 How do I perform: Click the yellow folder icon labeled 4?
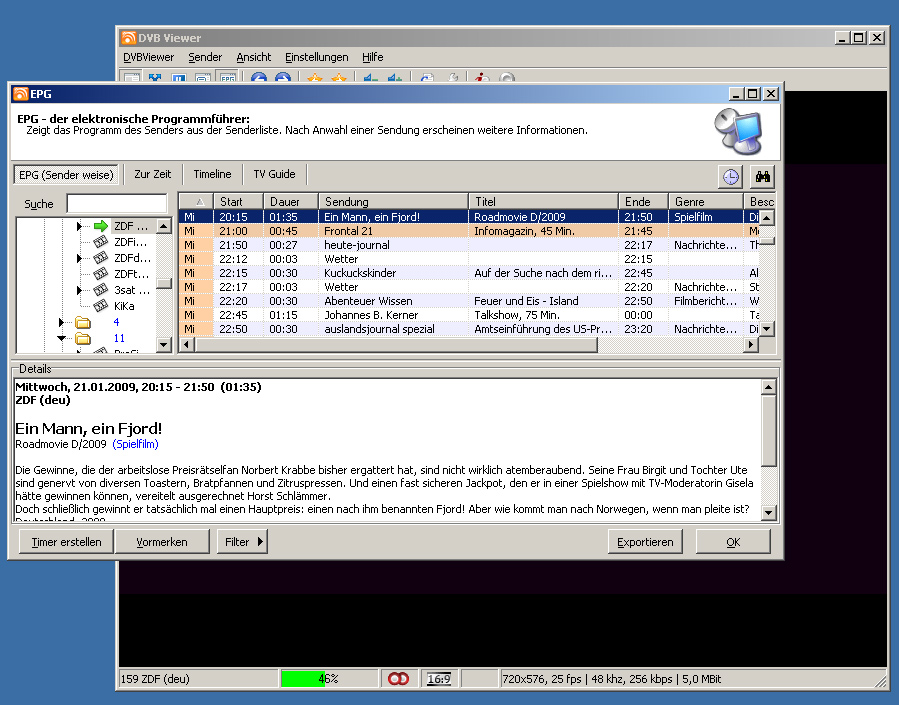coord(82,322)
